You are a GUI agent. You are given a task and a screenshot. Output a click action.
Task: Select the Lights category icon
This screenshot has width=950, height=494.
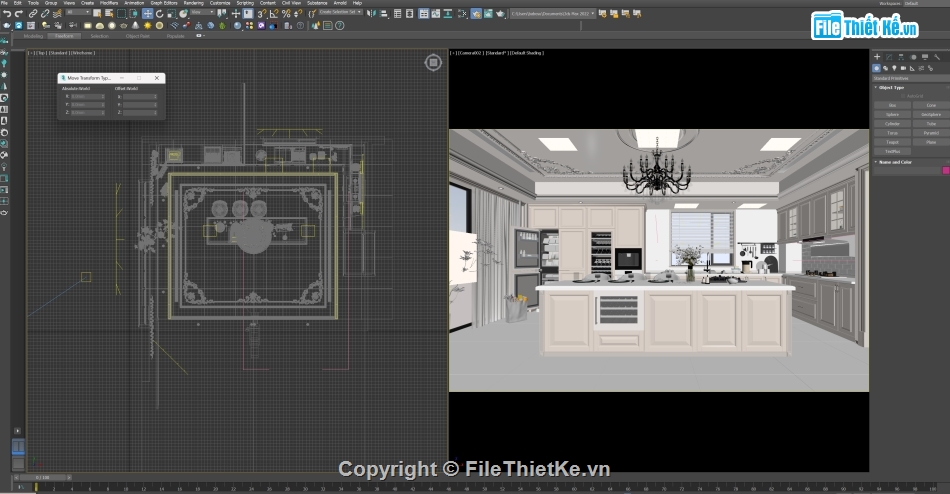tap(894, 68)
